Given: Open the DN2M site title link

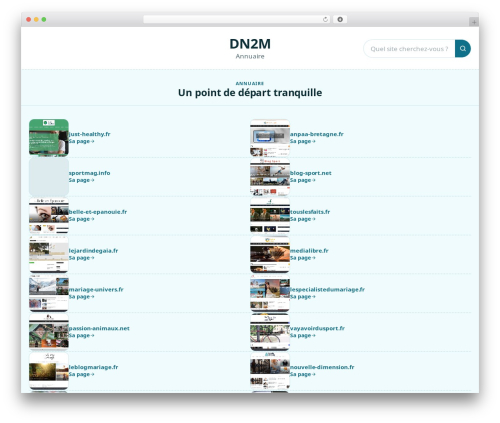Looking at the screenshot, I should pyautogui.click(x=250, y=44).
